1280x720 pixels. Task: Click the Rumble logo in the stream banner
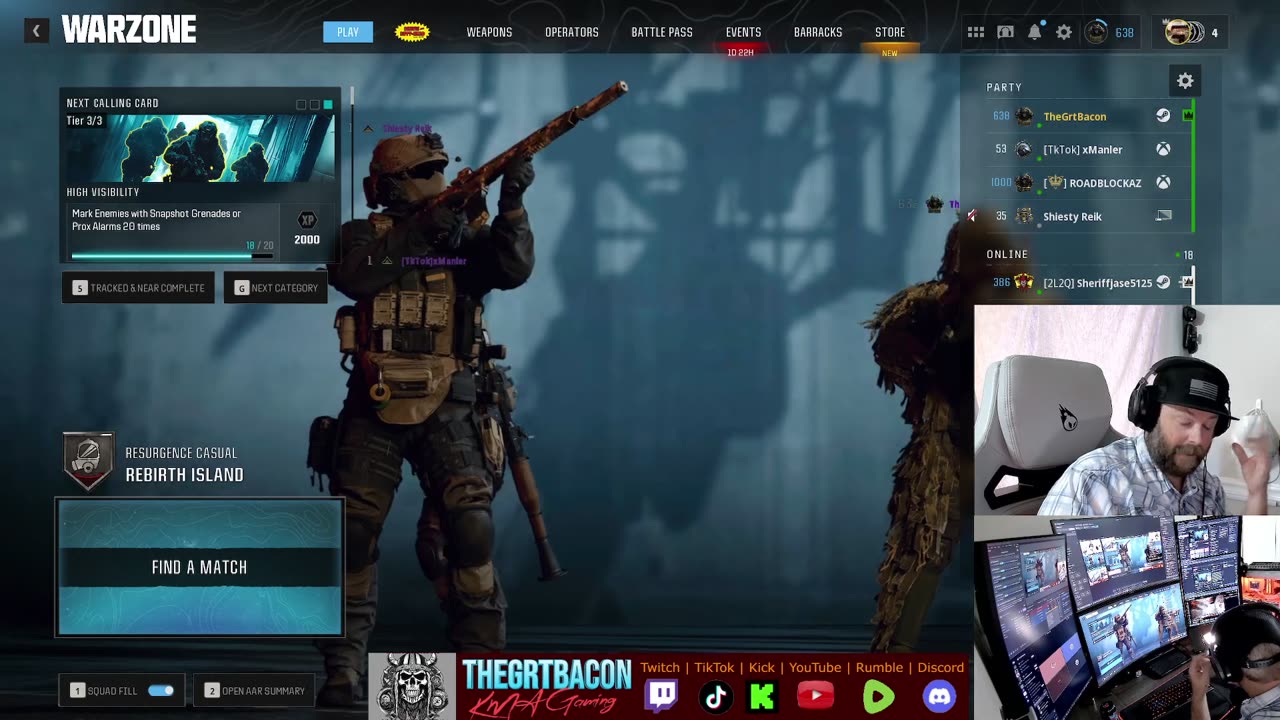879,696
